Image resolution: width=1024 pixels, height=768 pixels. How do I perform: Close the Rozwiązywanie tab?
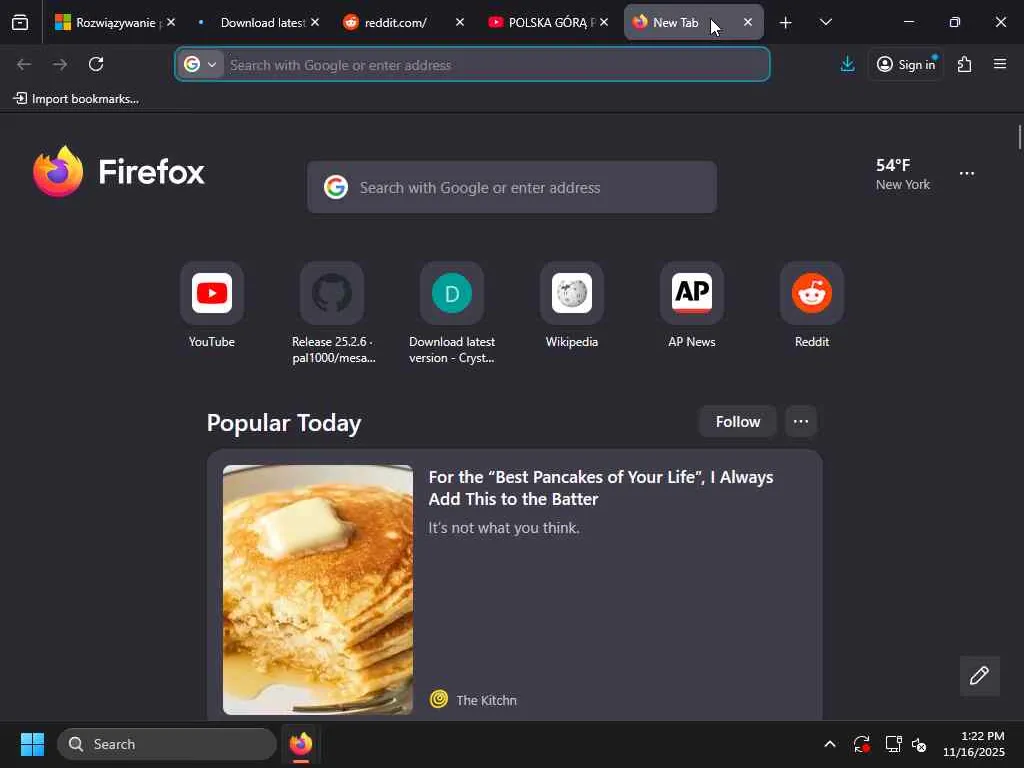pos(170,22)
